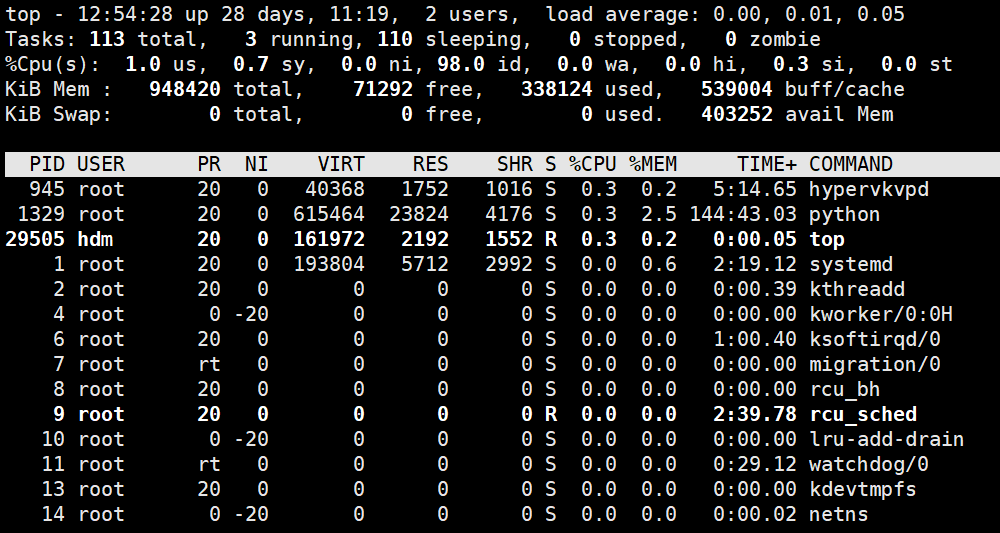The width and height of the screenshot is (1000, 533).
Task: Click PID 29505 in the list
Action: (35, 240)
